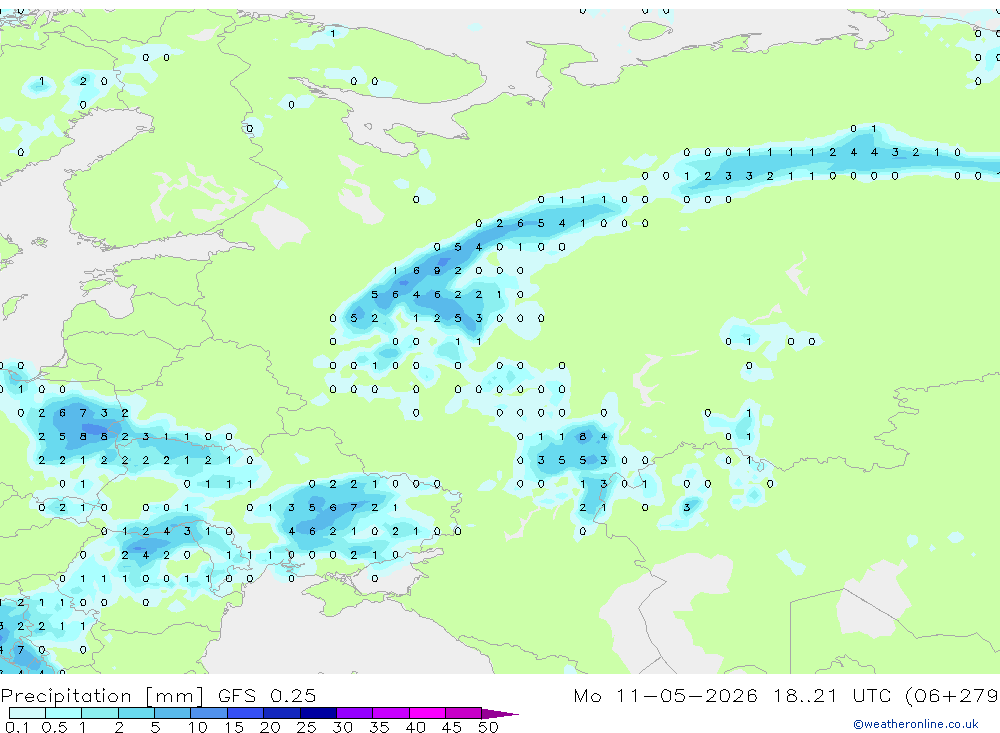Click the 'Mo 11-05-2026' date text

tap(666, 695)
